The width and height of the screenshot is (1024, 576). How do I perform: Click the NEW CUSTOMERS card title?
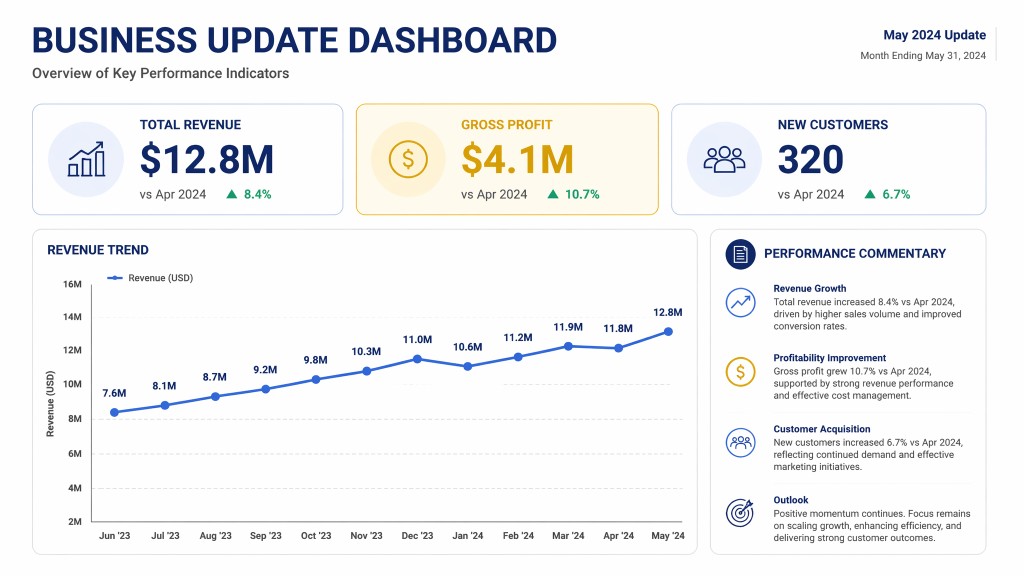coord(833,125)
